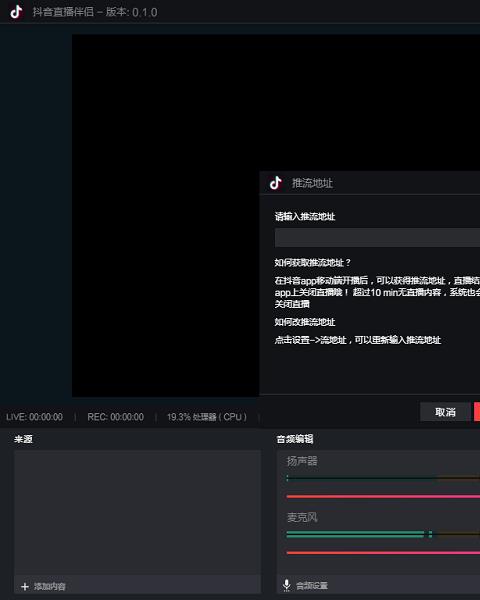This screenshot has height=600, width=480.
Task: Click the 推流地址 dialog title
Action: [312, 183]
